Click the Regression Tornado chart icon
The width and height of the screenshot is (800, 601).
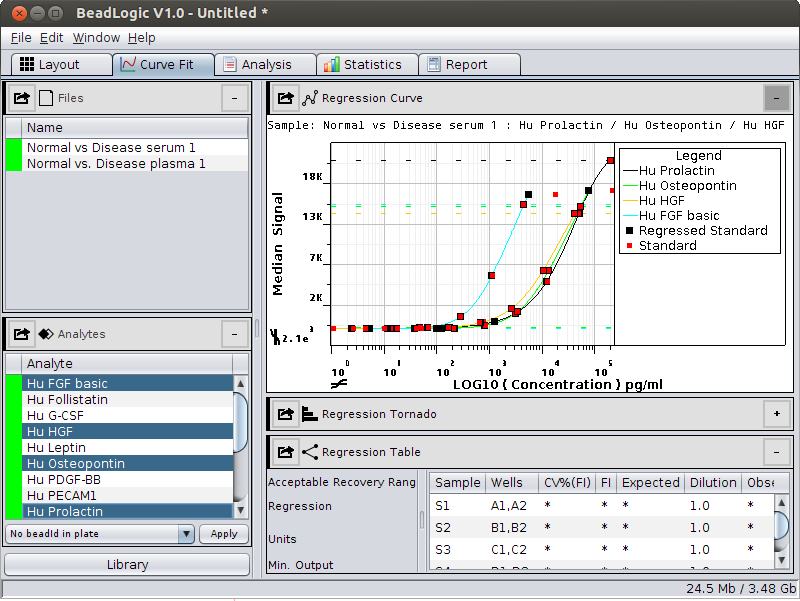pyautogui.click(x=310, y=414)
